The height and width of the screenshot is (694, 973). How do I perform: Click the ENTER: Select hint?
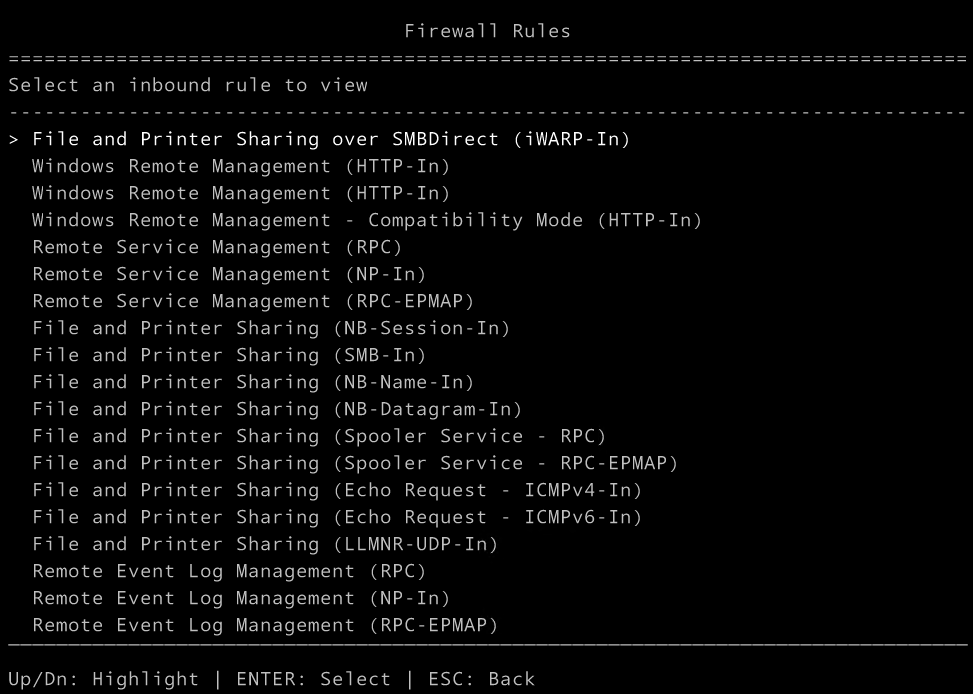(x=313, y=680)
